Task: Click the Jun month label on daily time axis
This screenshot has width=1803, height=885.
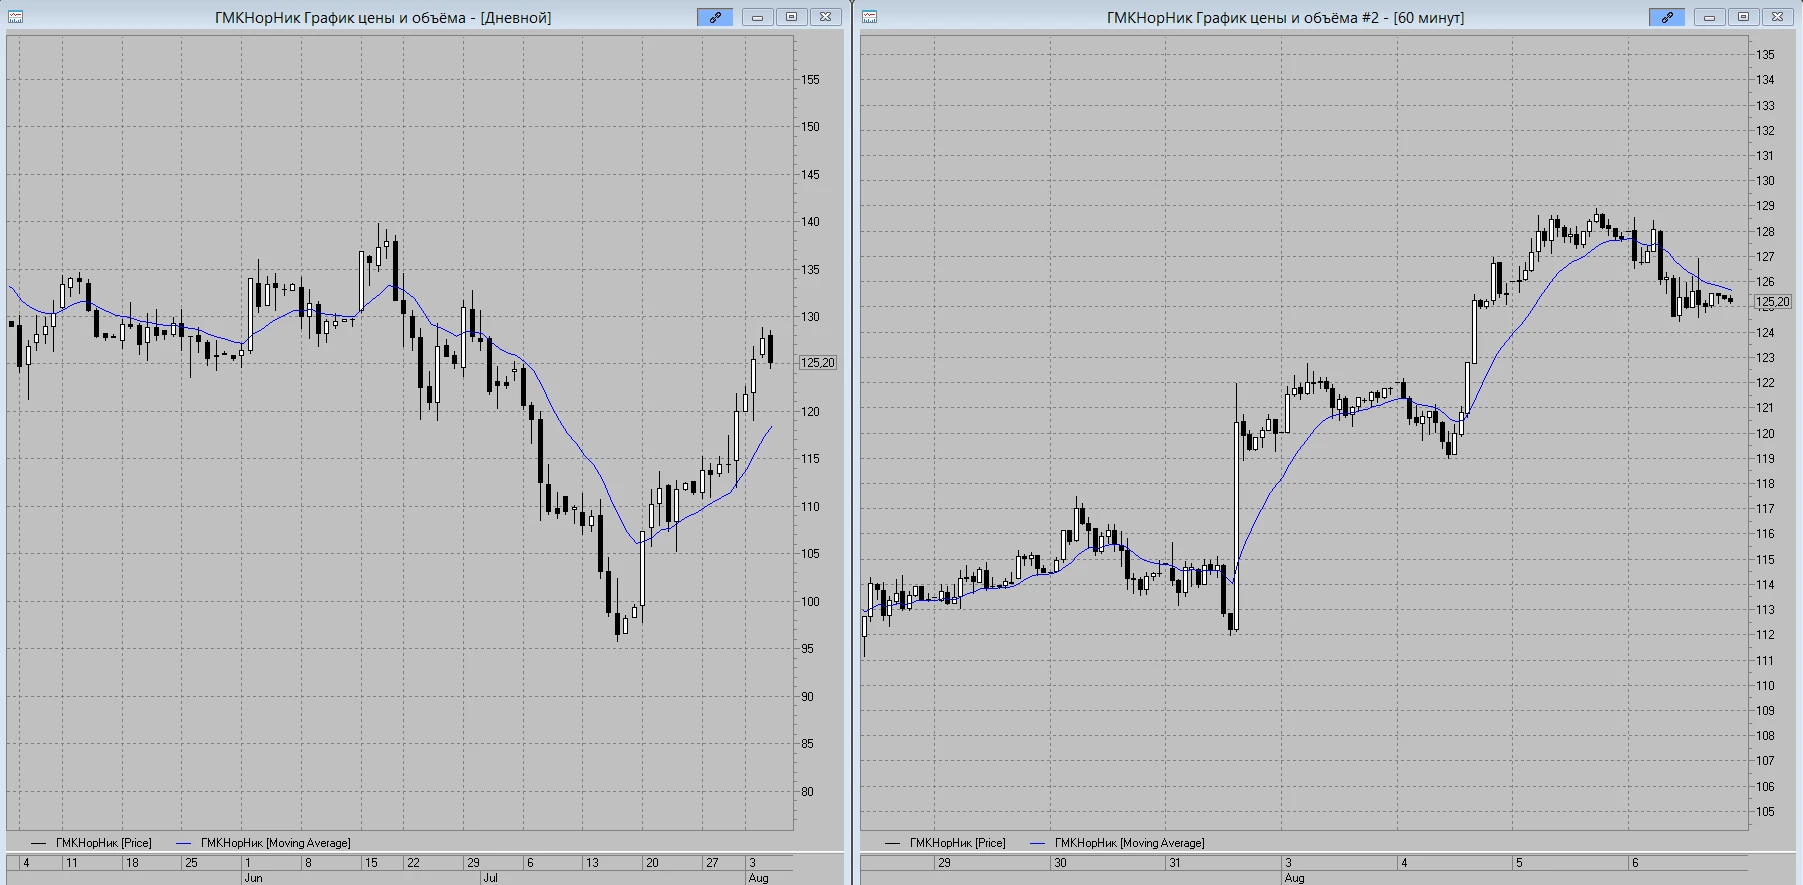Action: tap(253, 878)
